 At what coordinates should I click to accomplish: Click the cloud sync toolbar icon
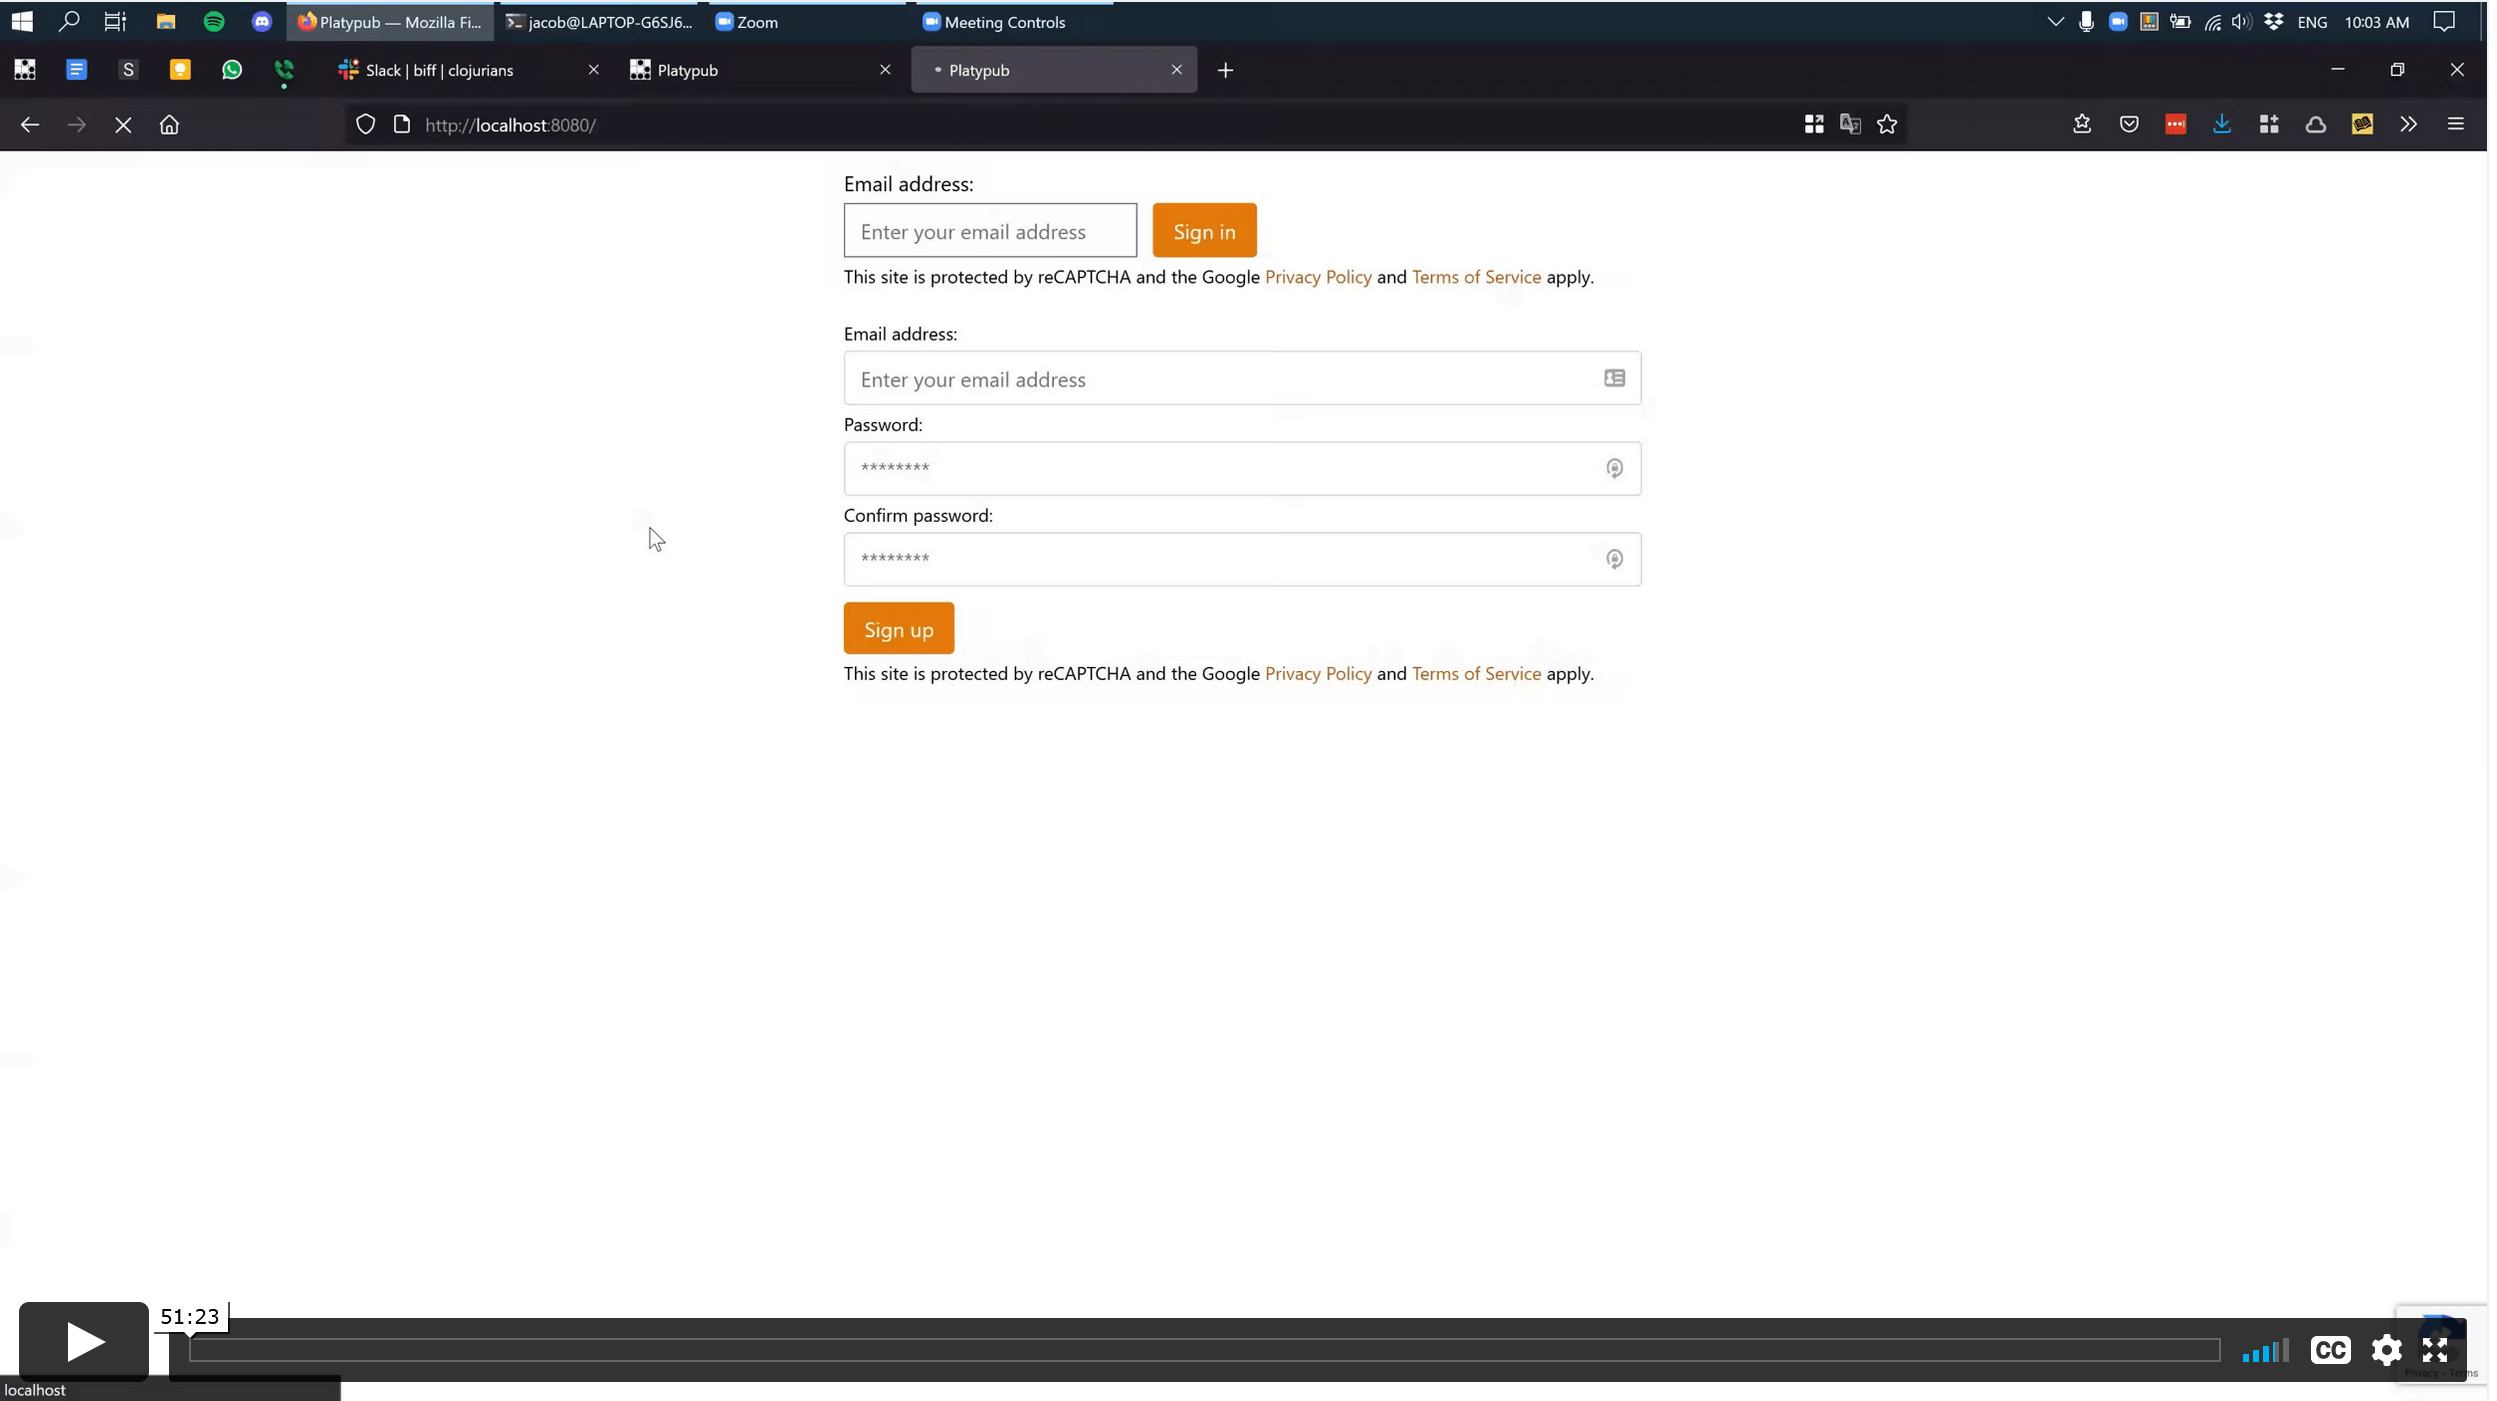[2316, 124]
